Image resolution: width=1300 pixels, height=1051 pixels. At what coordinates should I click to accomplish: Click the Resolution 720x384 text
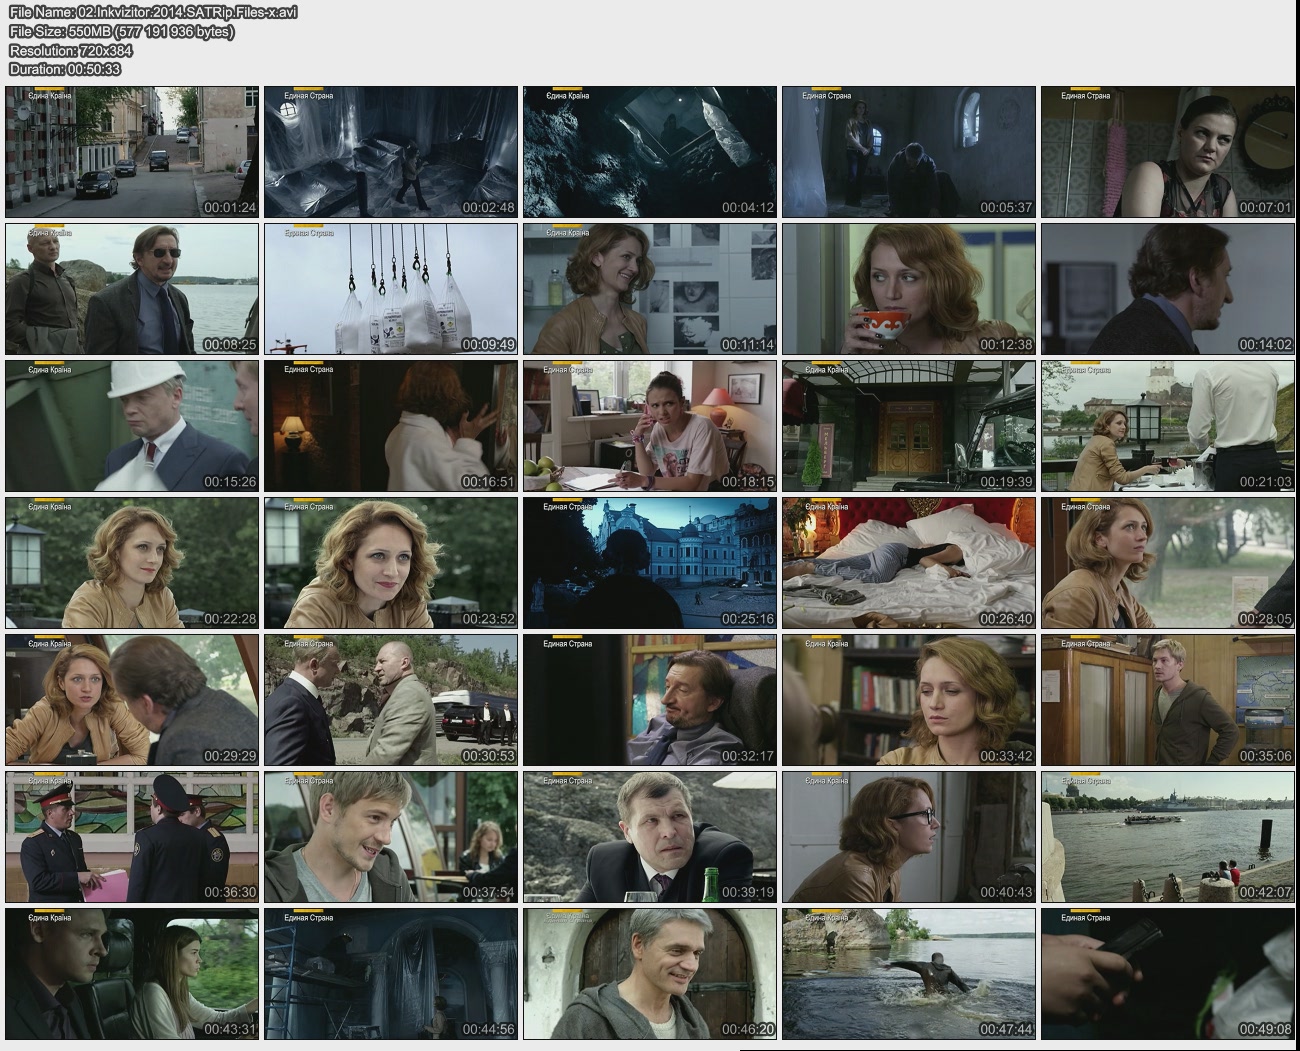[71, 50]
